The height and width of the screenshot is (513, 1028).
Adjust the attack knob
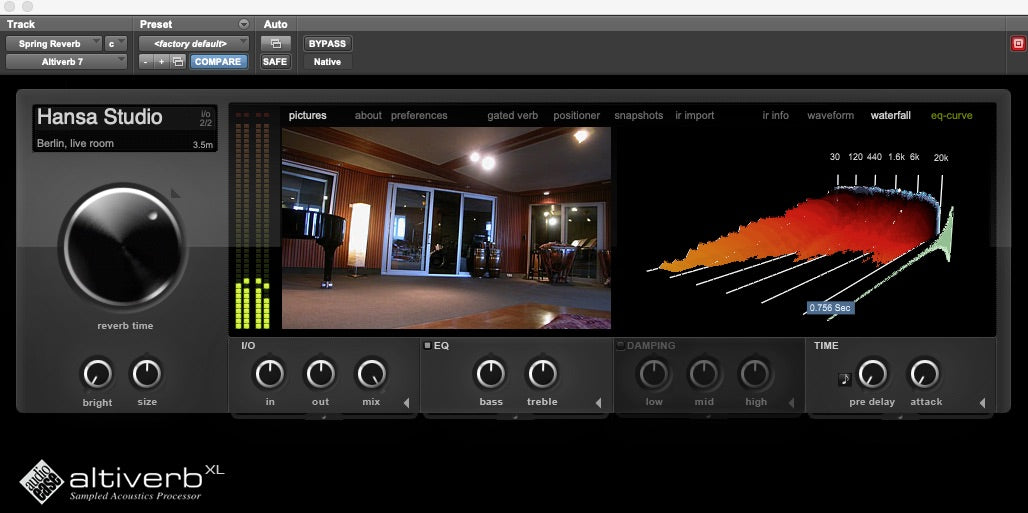click(x=925, y=374)
